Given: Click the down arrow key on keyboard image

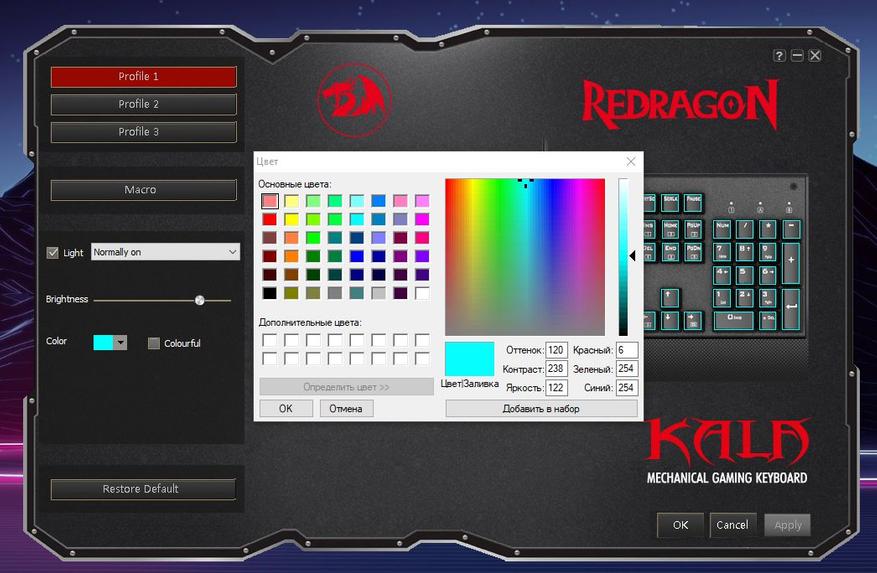Looking at the screenshot, I should [669, 321].
